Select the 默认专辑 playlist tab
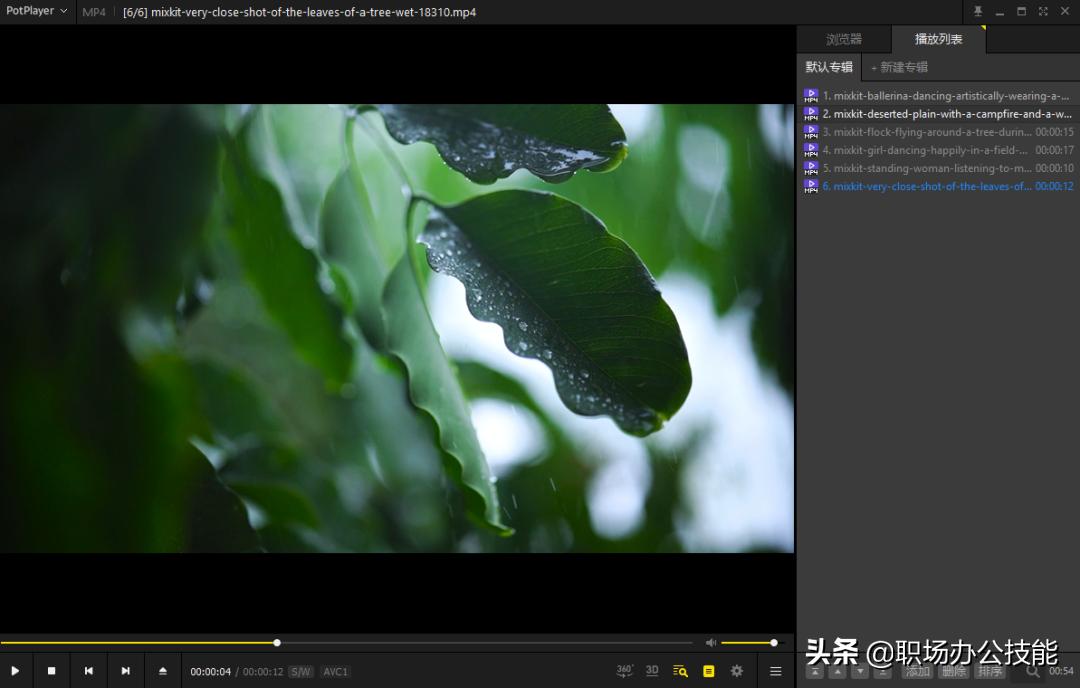The height and width of the screenshot is (688, 1080). point(827,67)
